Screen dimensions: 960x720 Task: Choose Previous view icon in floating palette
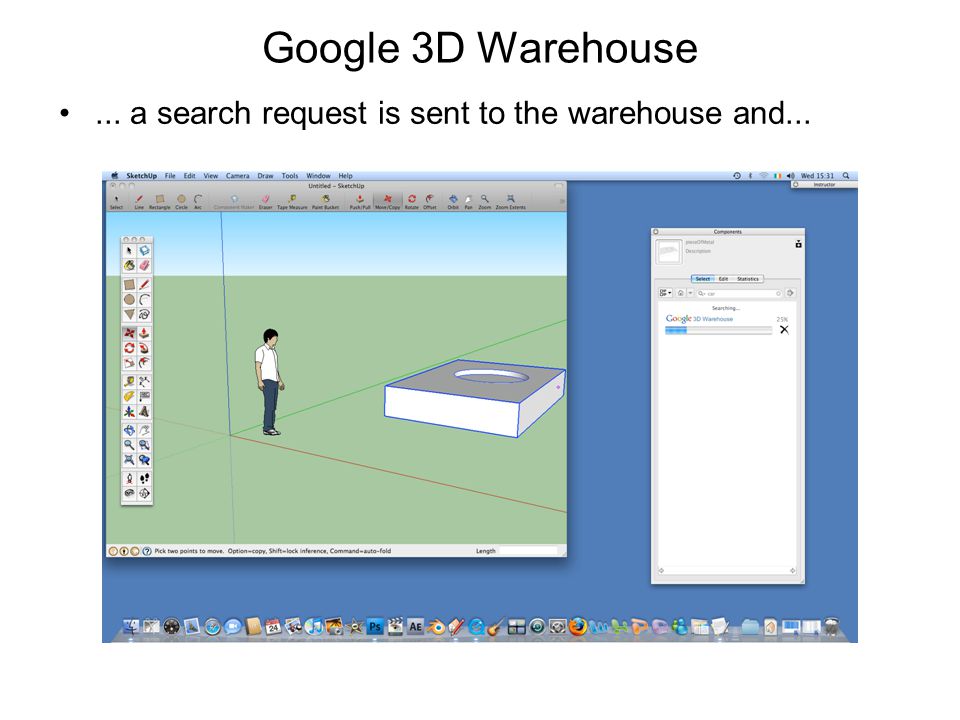[144, 460]
